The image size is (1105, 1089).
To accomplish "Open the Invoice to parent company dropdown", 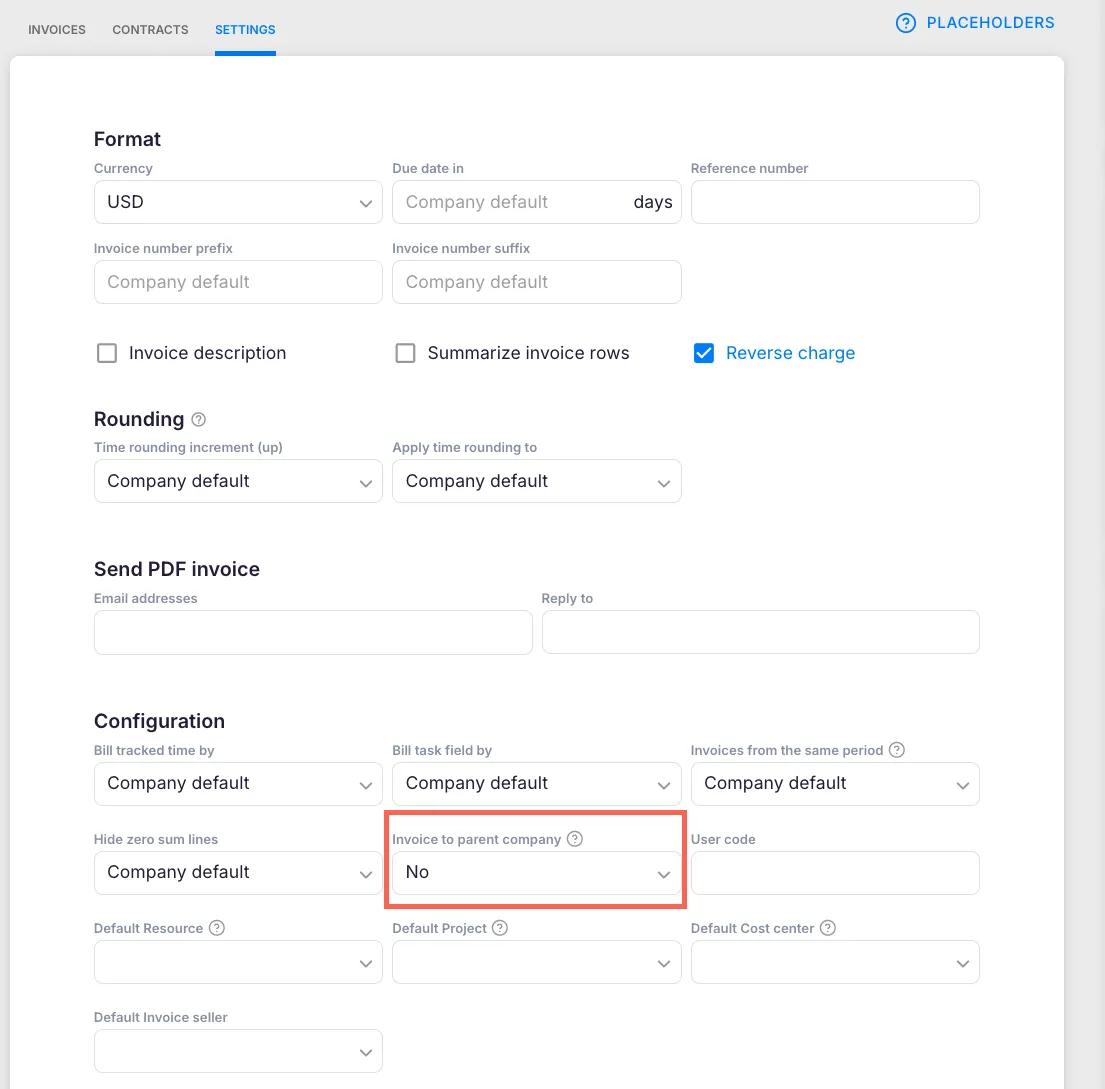I will pyautogui.click(x=536, y=872).
